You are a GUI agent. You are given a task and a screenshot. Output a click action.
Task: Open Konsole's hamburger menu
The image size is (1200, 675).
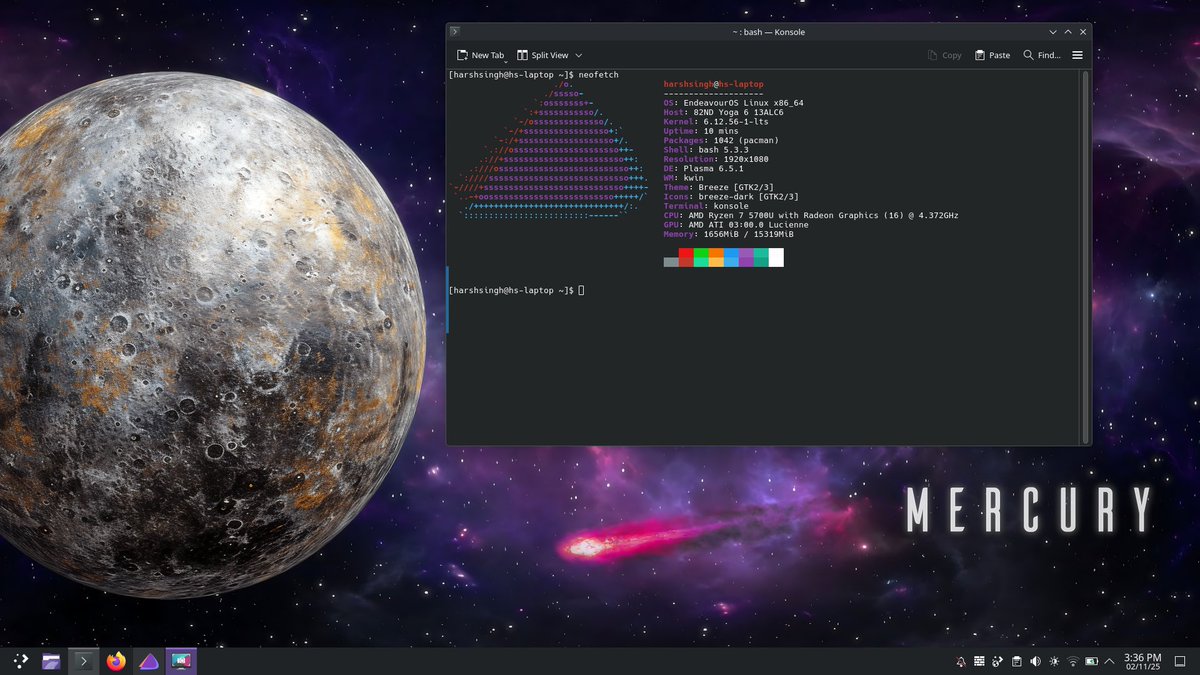point(1077,55)
